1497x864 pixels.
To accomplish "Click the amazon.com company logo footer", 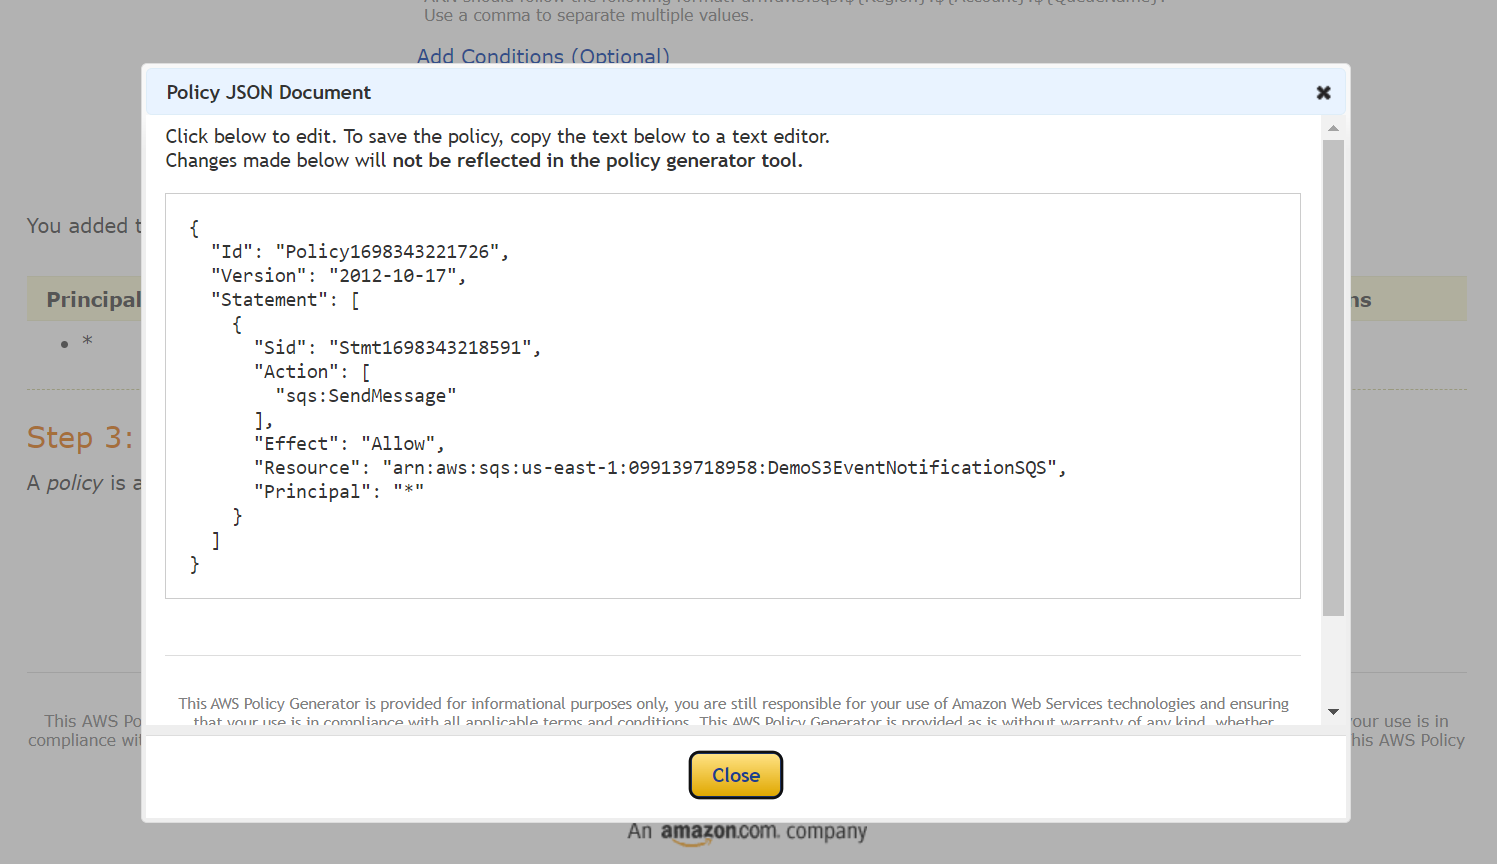I will click(x=747, y=832).
